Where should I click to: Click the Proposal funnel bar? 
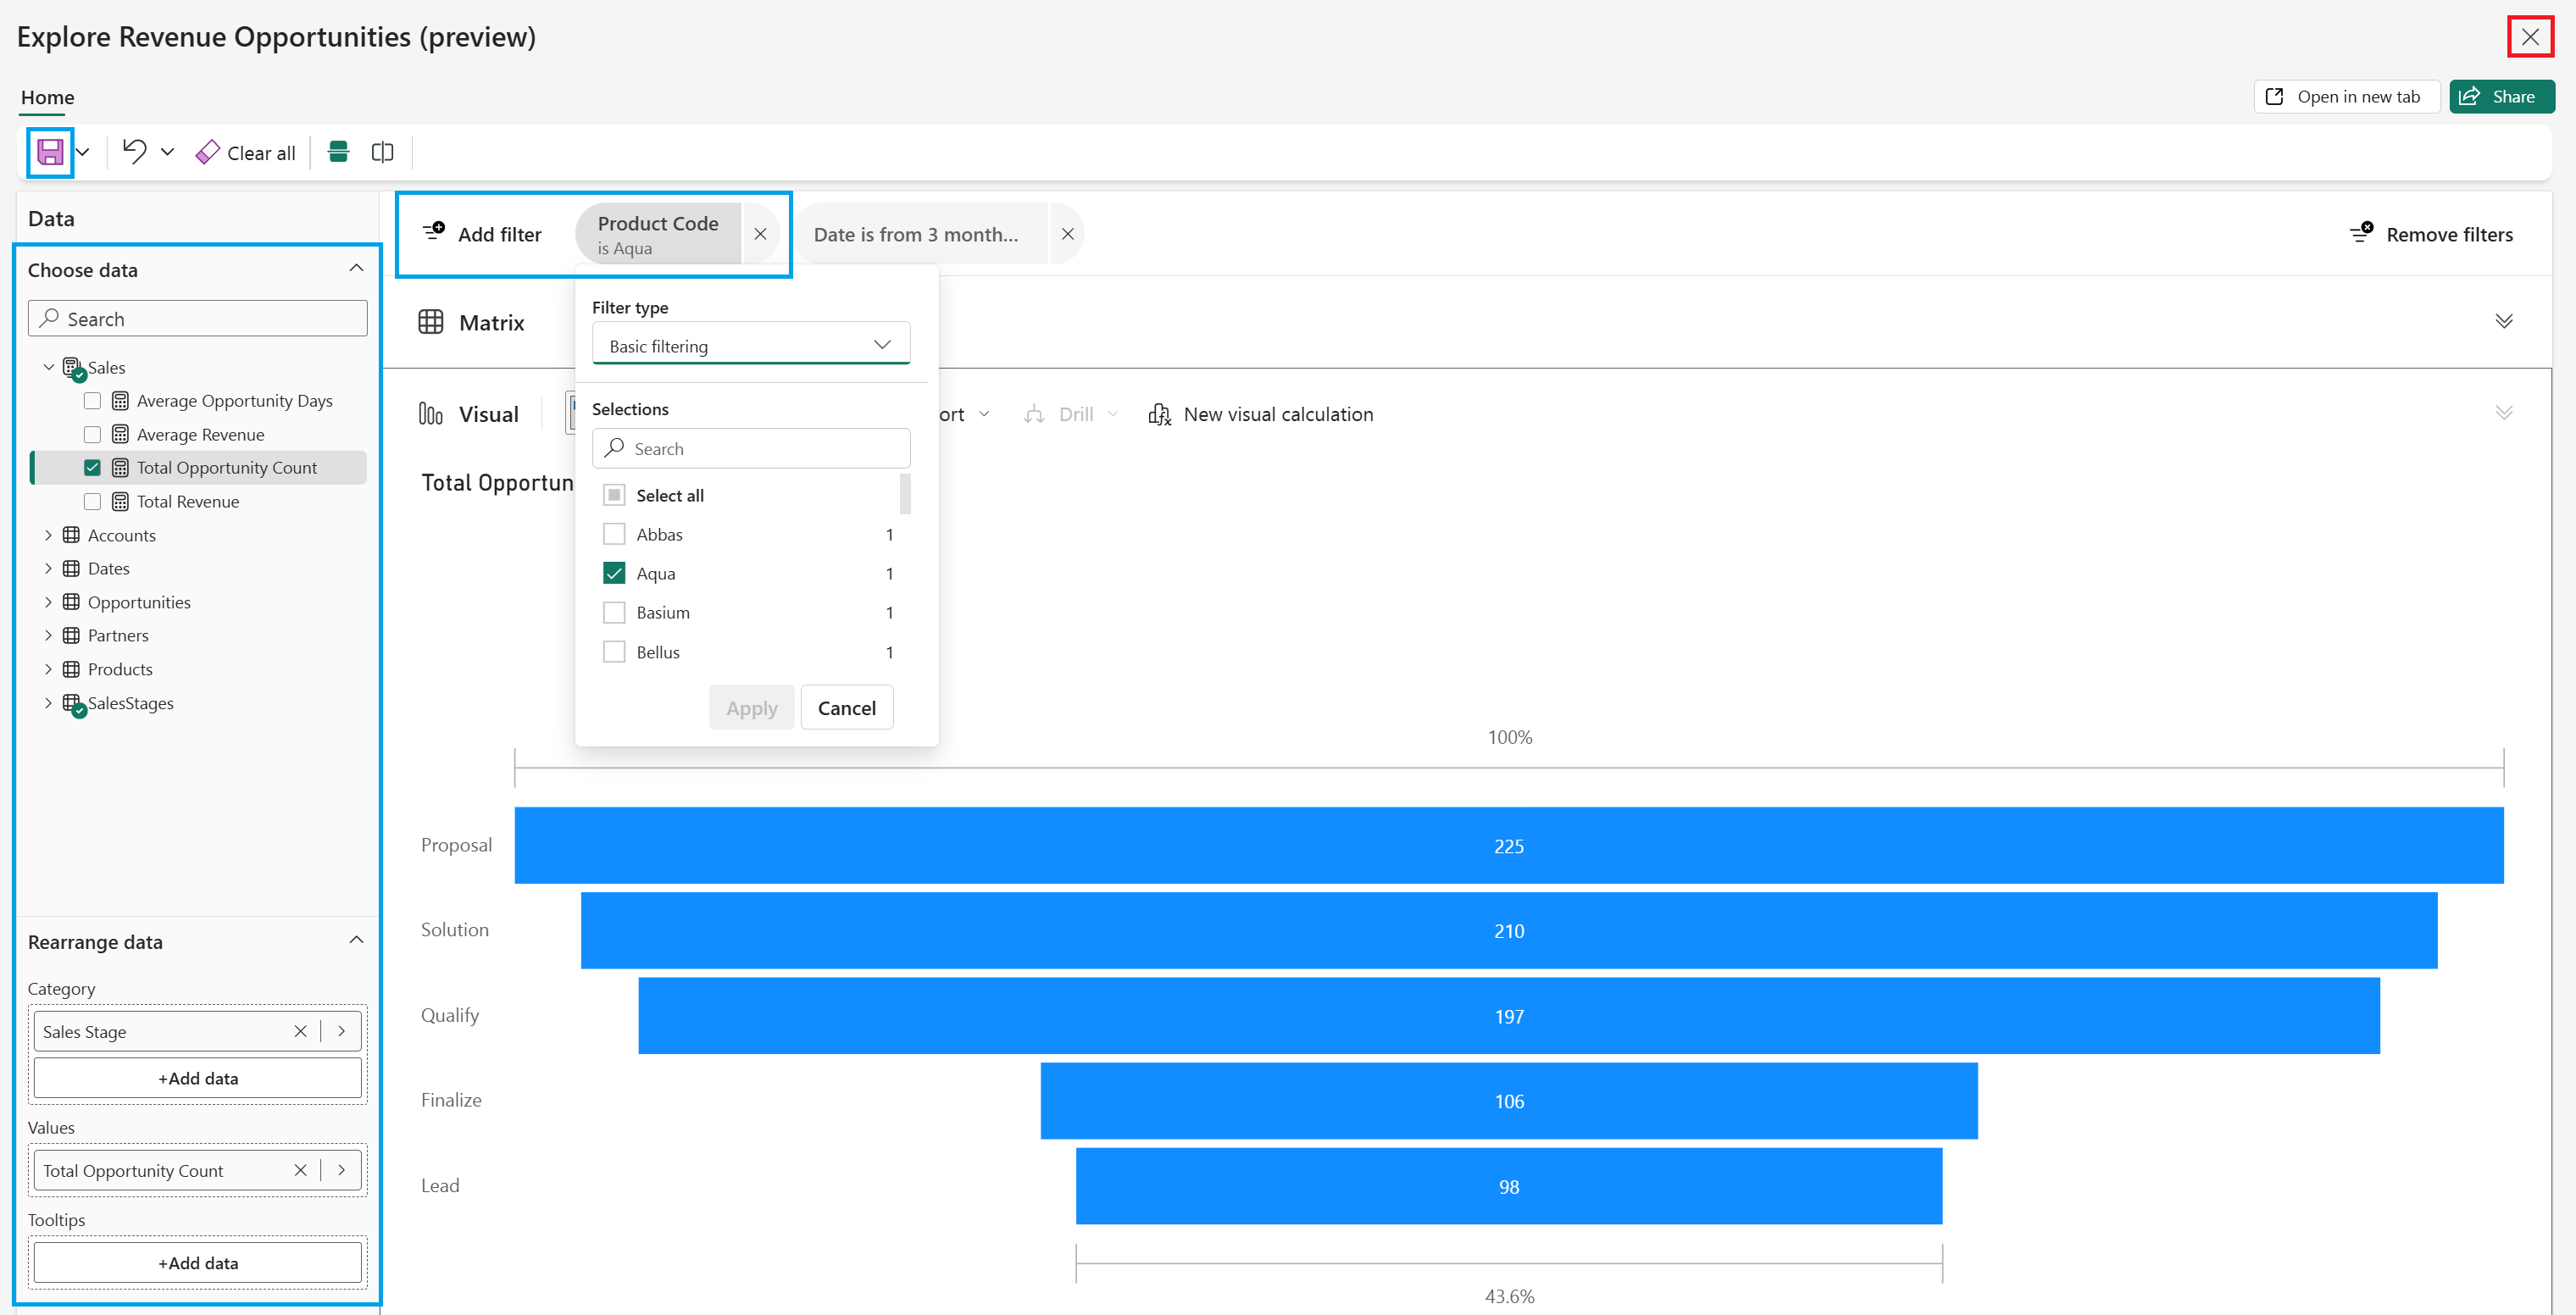tap(1508, 845)
